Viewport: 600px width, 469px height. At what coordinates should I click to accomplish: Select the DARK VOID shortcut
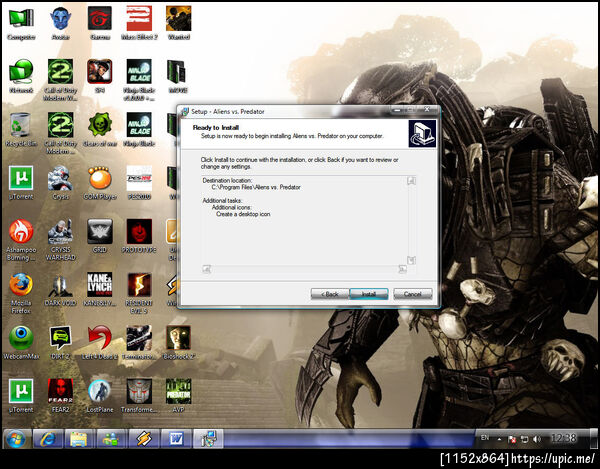click(60, 290)
